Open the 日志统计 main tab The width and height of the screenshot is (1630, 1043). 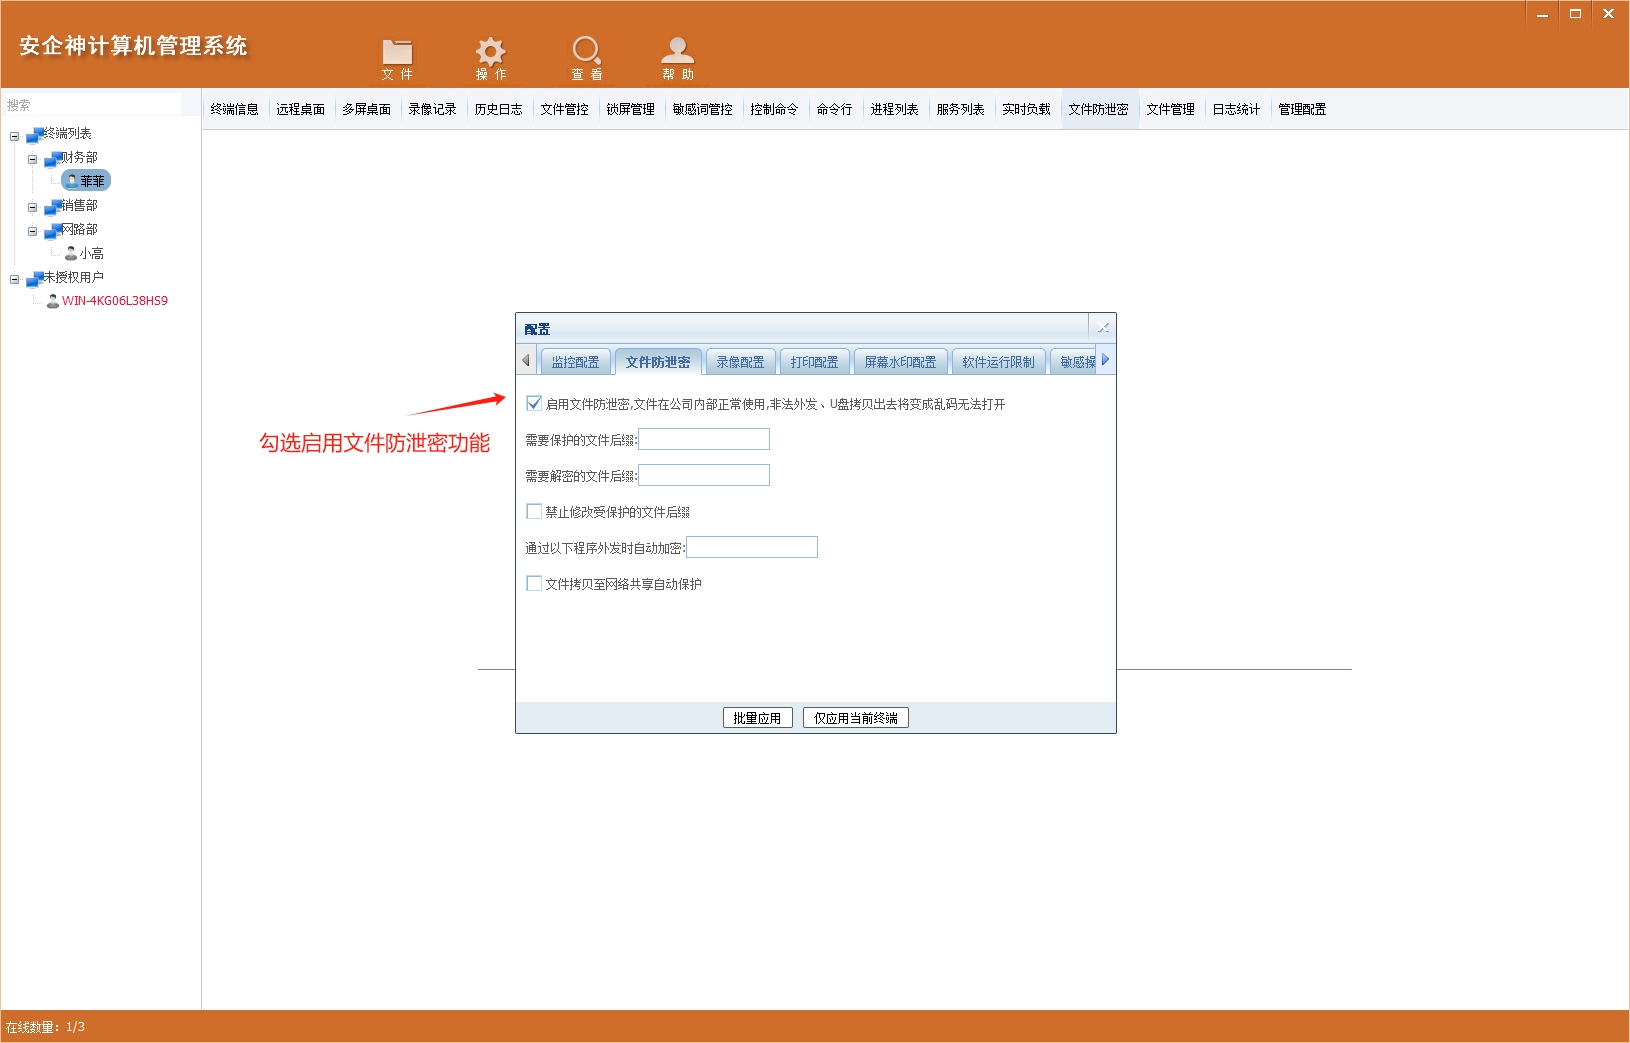1237,109
